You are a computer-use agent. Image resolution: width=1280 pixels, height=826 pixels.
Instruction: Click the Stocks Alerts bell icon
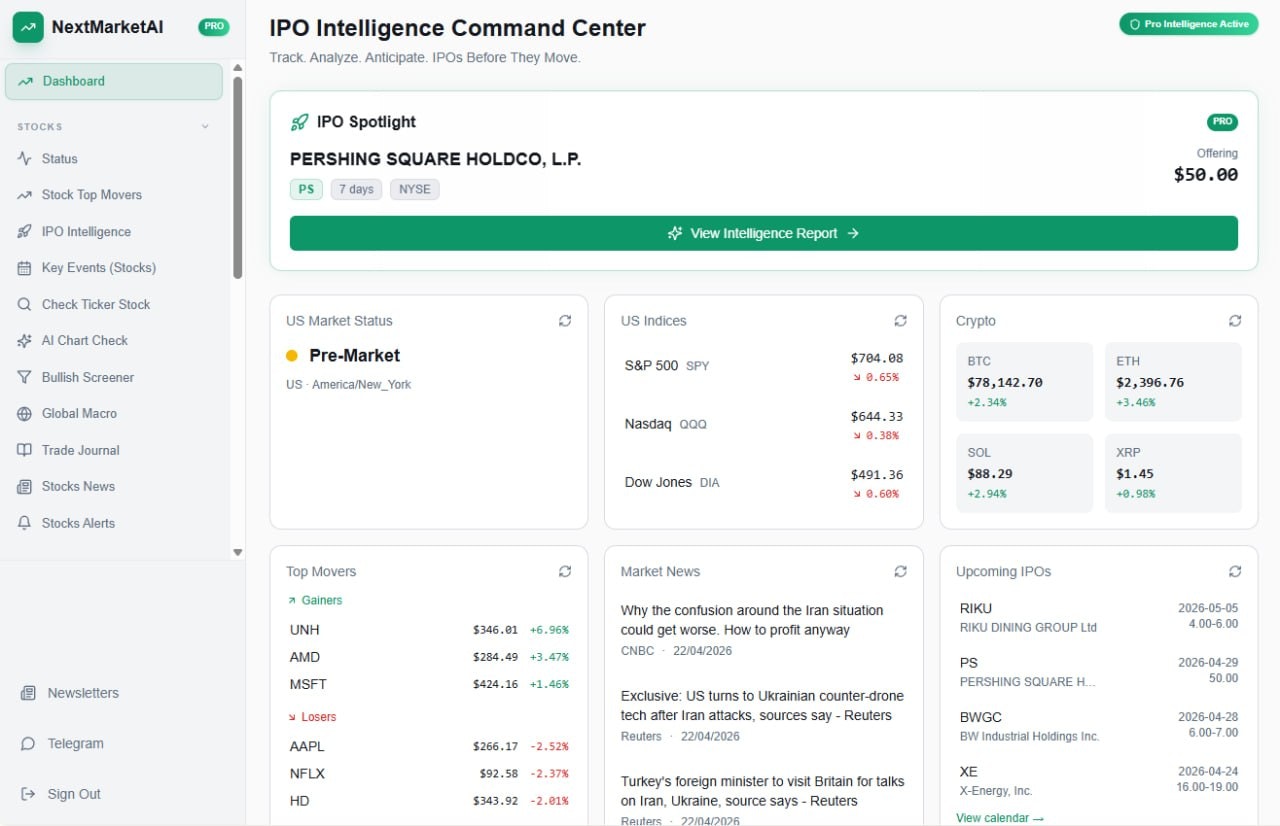[x=25, y=523]
